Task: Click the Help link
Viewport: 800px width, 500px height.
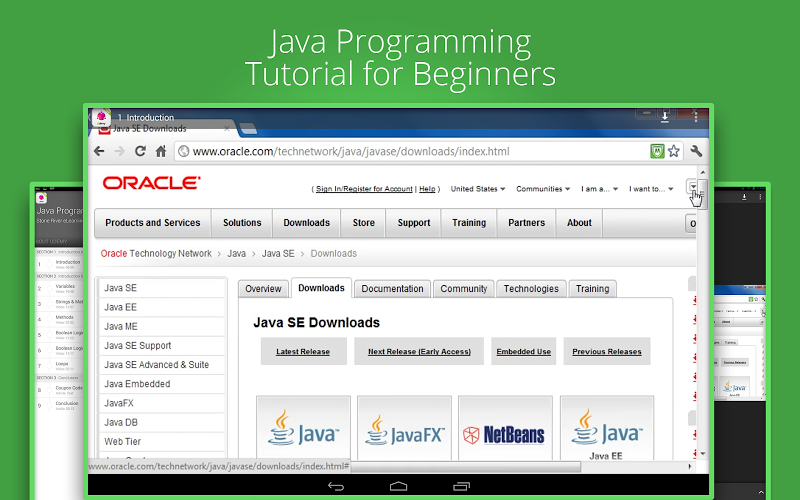Action: click(427, 189)
